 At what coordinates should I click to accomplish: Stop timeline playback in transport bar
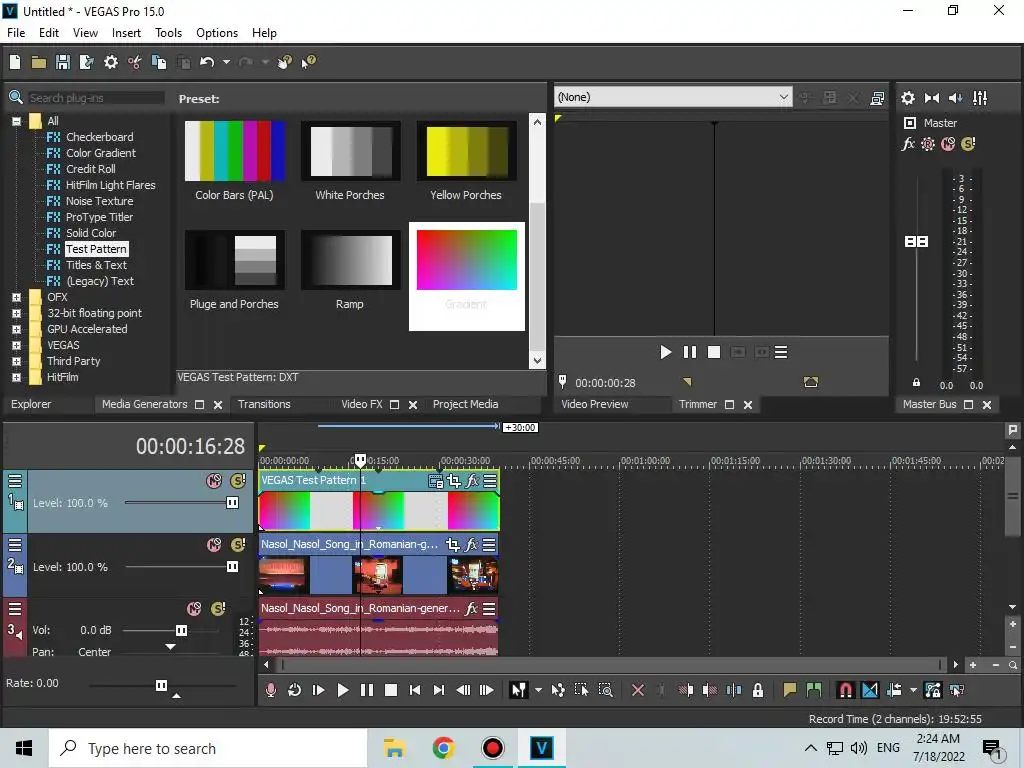(x=391, y=690)
